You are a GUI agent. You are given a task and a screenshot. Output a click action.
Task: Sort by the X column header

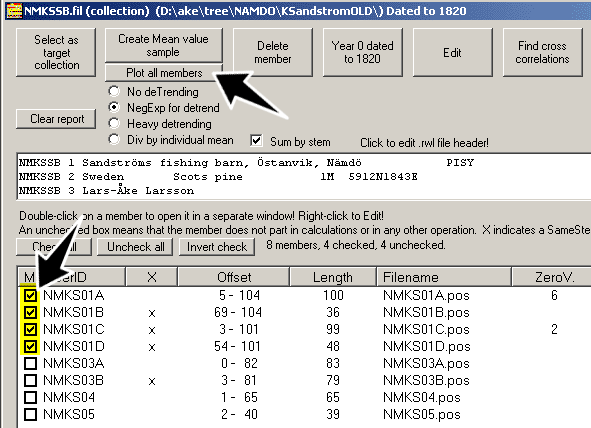coord(152,277)
